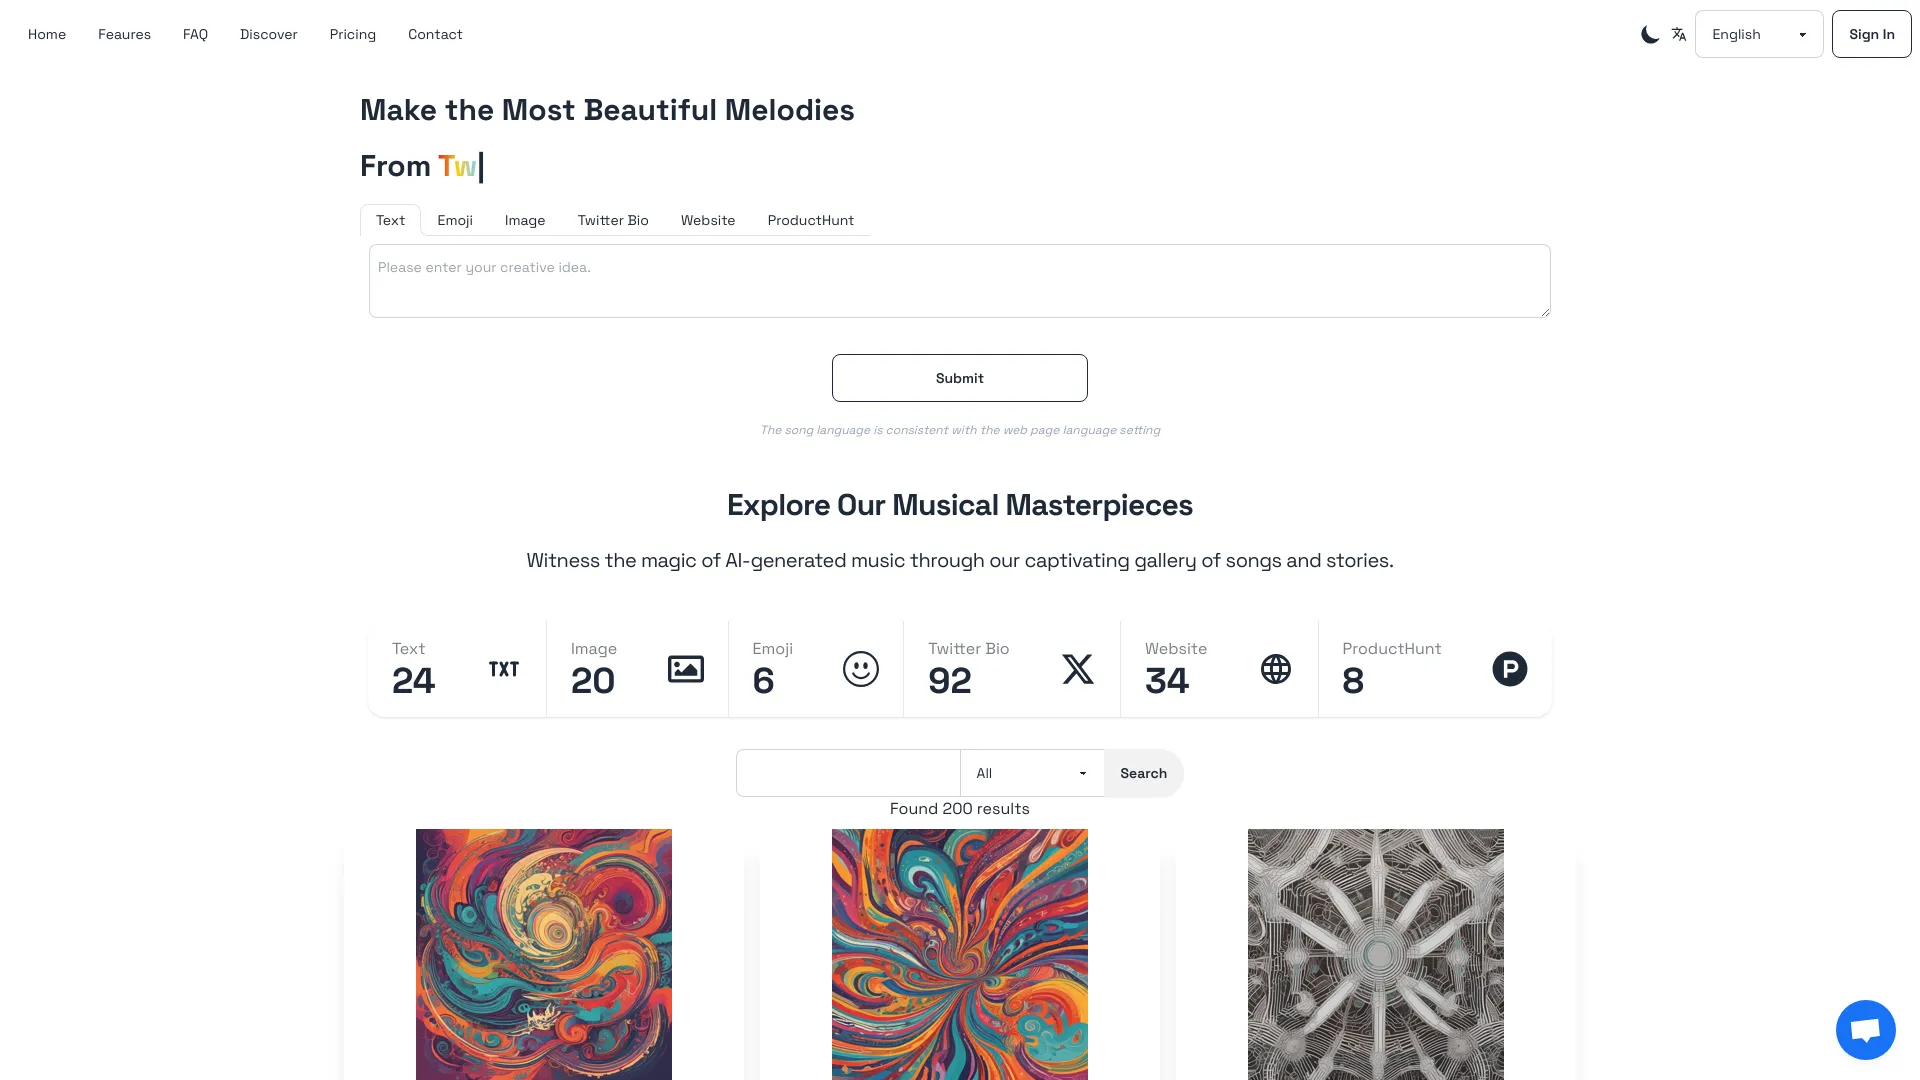Screen dimensions: 1920x1080
Task: Toggle dark mode switch
Action: click(x=1648, y=34)
